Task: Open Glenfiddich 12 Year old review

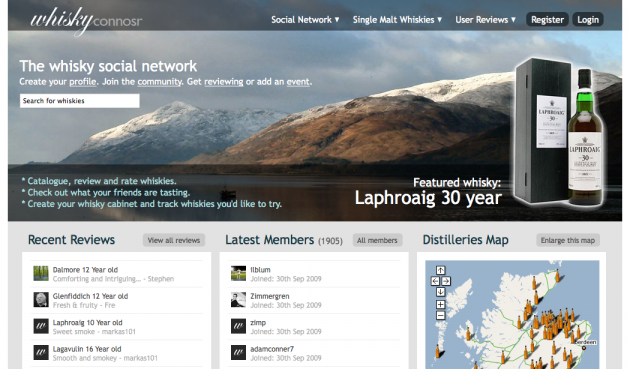Action: coord(90,296)
